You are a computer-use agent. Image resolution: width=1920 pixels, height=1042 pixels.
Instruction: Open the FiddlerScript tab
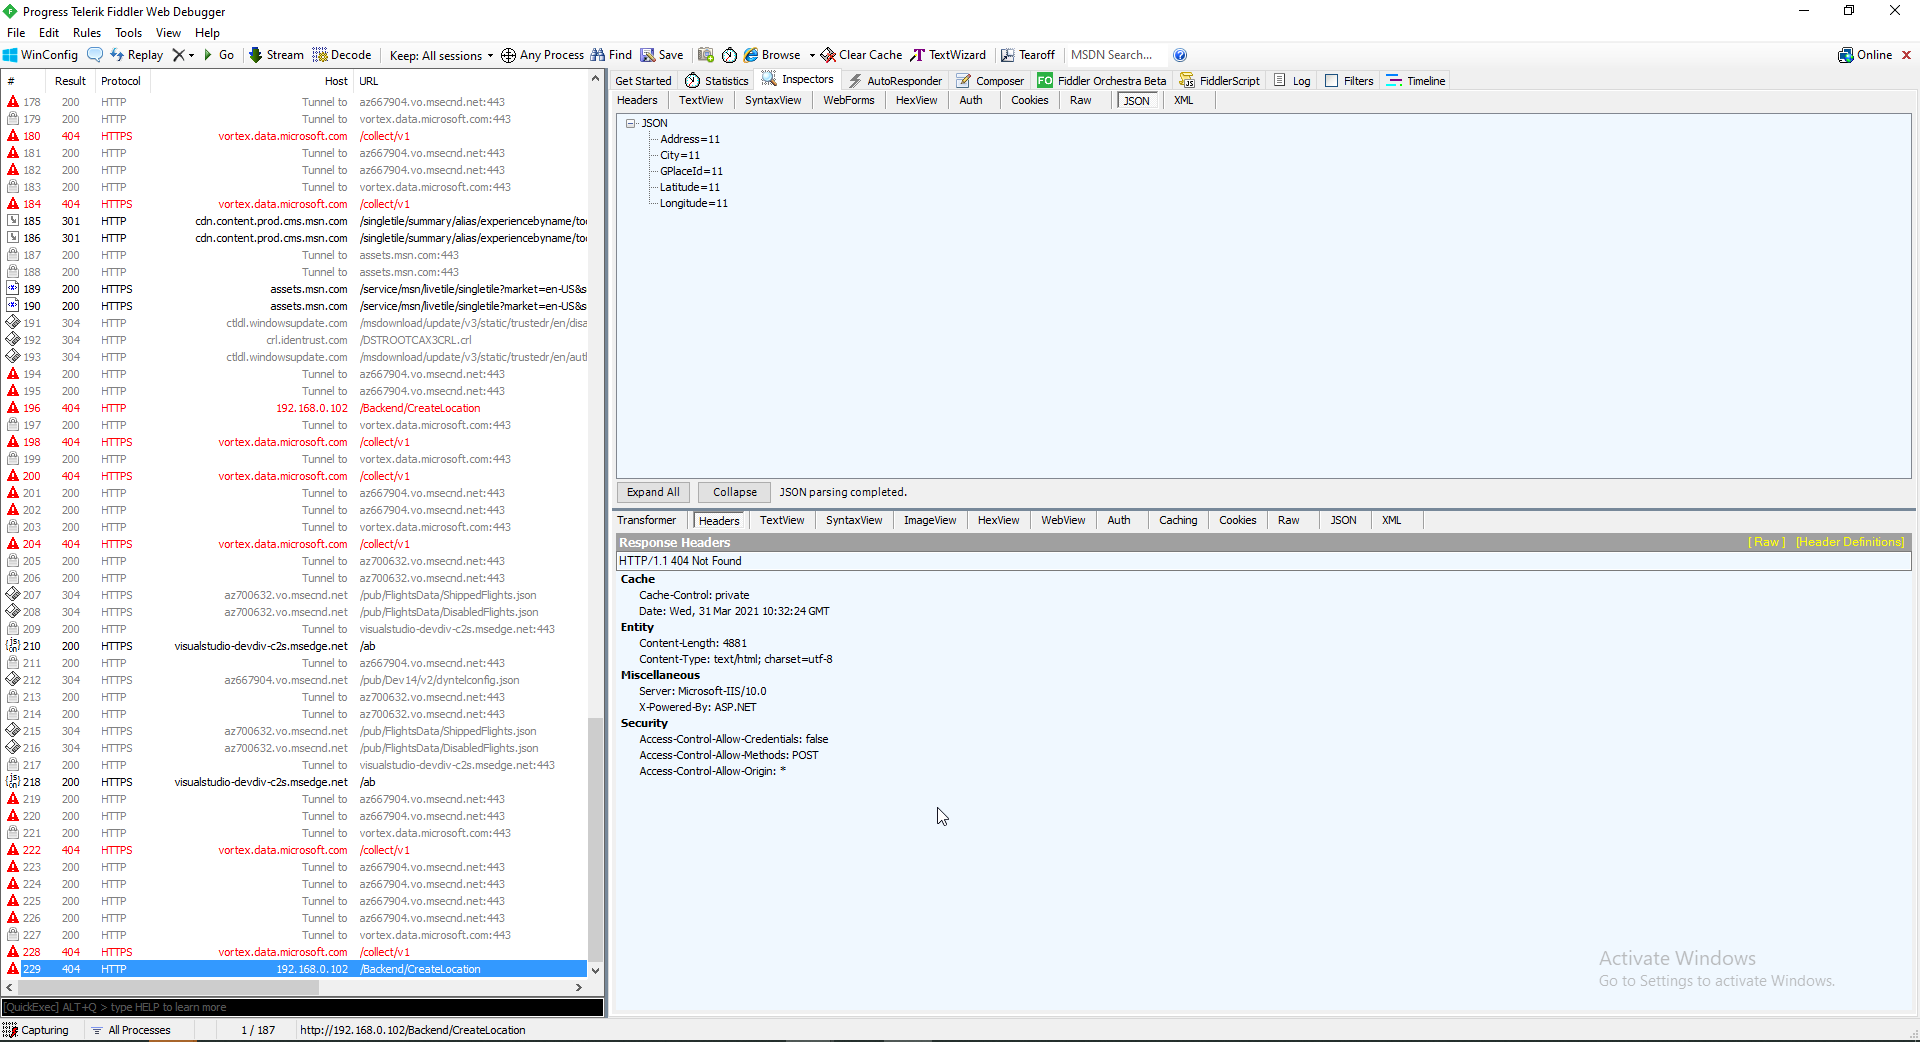[1220, 81]
